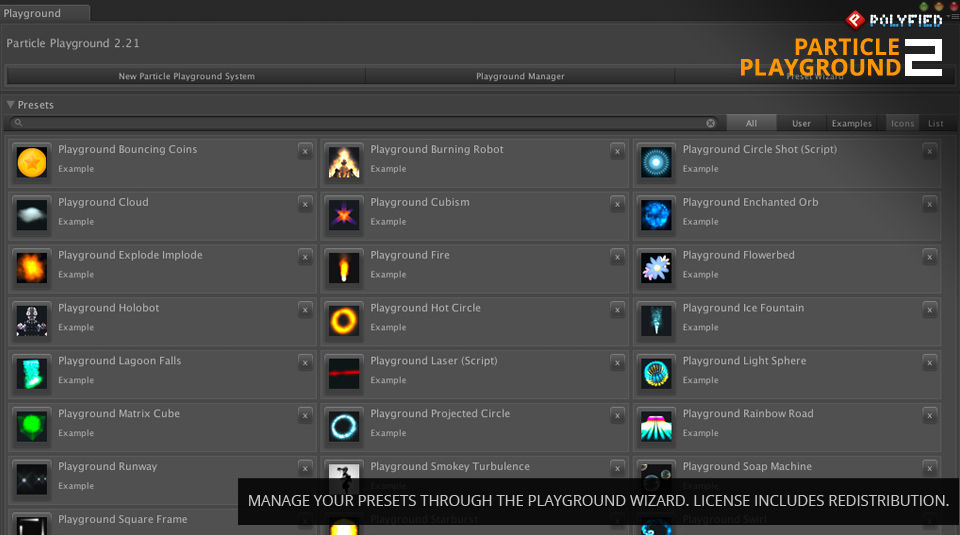
Task: Select the Playground Cubism preset icon
Action: [x=344, y=215]
